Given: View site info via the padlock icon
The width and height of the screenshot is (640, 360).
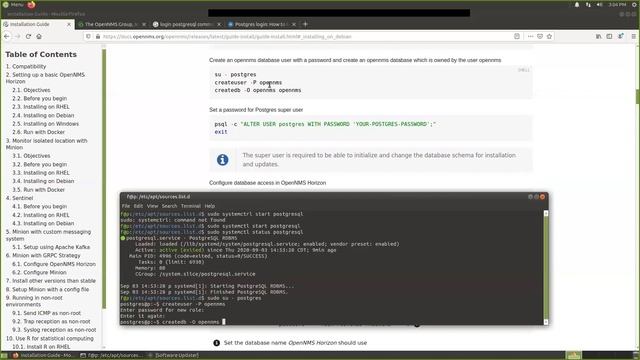Looking at the screenshot, I should click(98, 36).
